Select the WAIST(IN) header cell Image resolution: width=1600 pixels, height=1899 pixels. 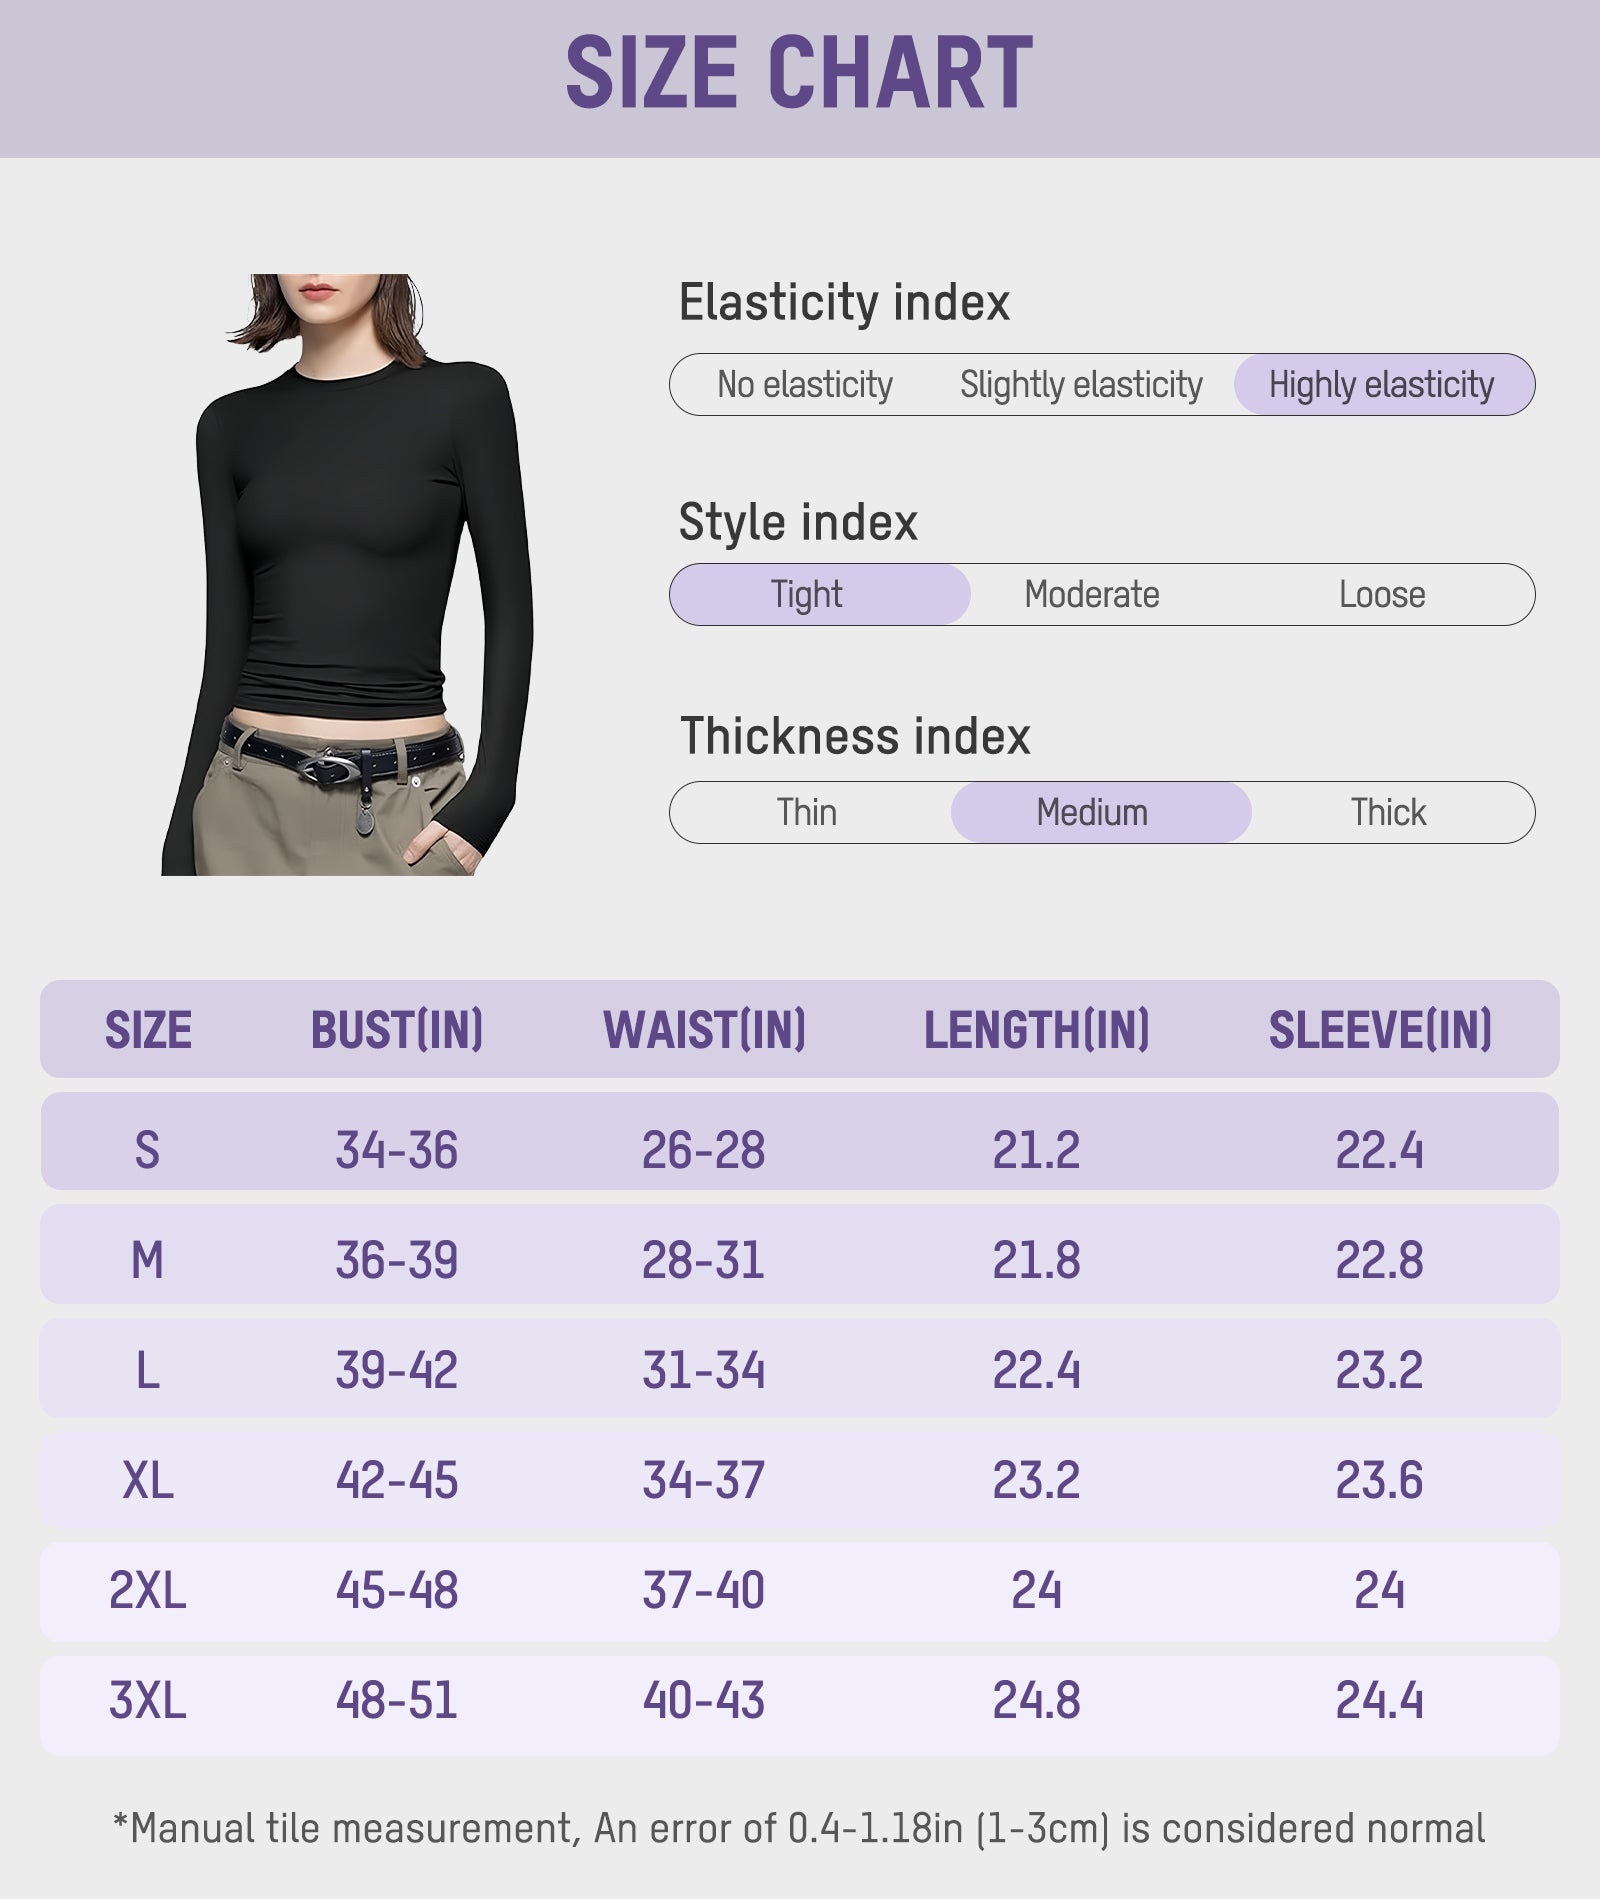click(x=705, y=1030)
